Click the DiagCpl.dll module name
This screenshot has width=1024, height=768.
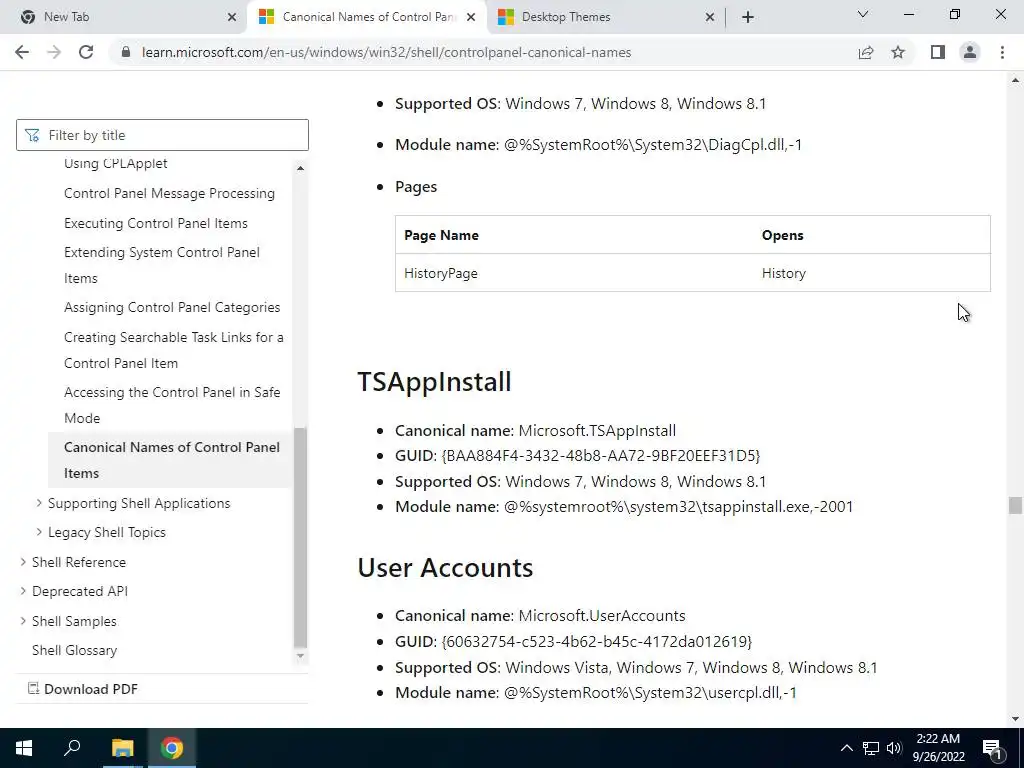653,145
